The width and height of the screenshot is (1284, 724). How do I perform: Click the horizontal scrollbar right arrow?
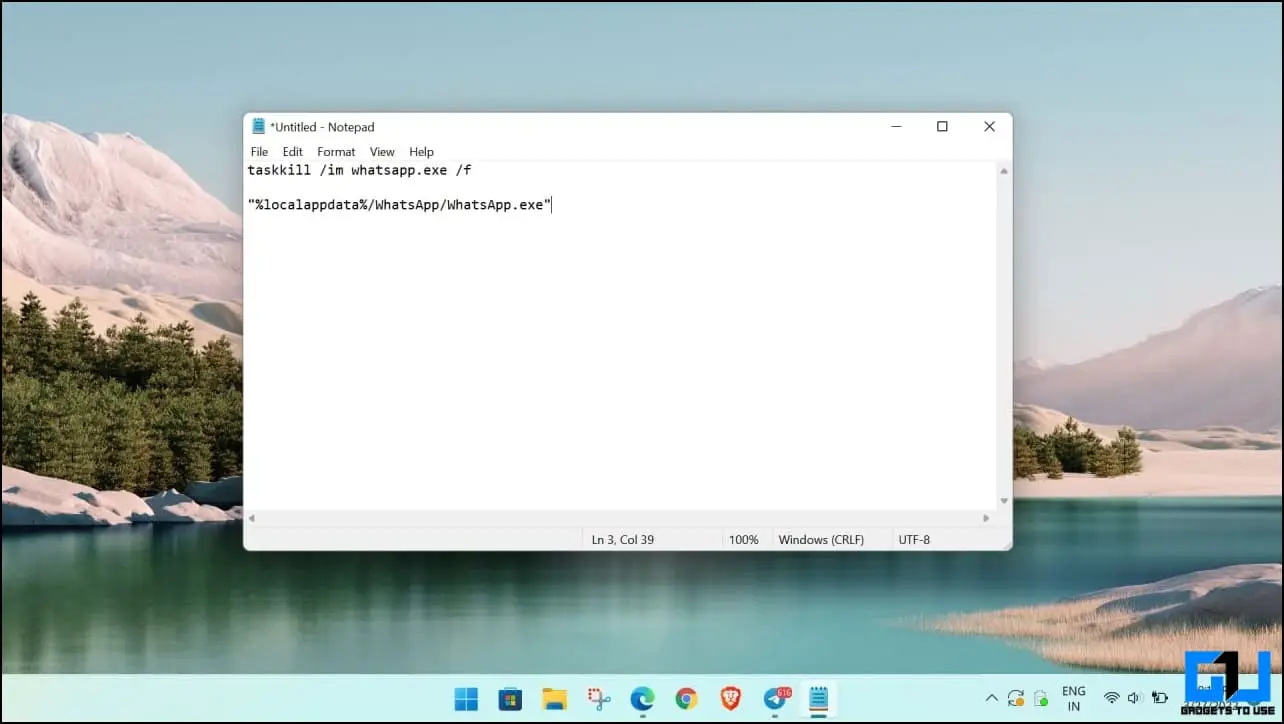pyautogui.click(x=986, y=518)
